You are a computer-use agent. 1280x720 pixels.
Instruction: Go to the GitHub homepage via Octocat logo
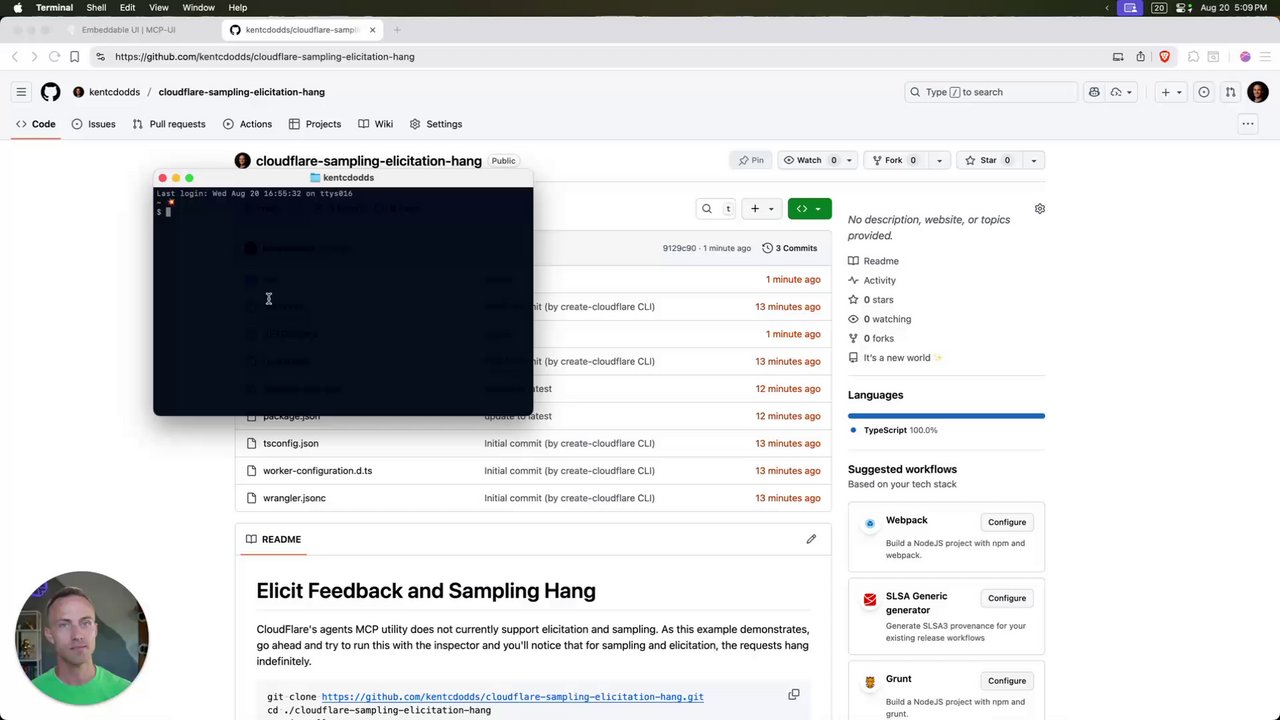pos(50,92)
